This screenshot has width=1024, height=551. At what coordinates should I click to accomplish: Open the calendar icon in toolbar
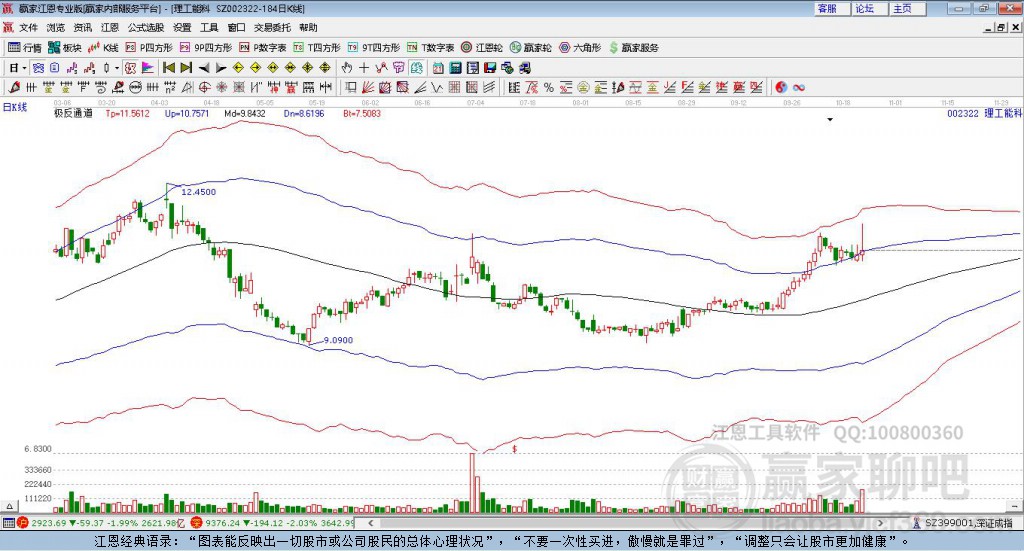438,68
